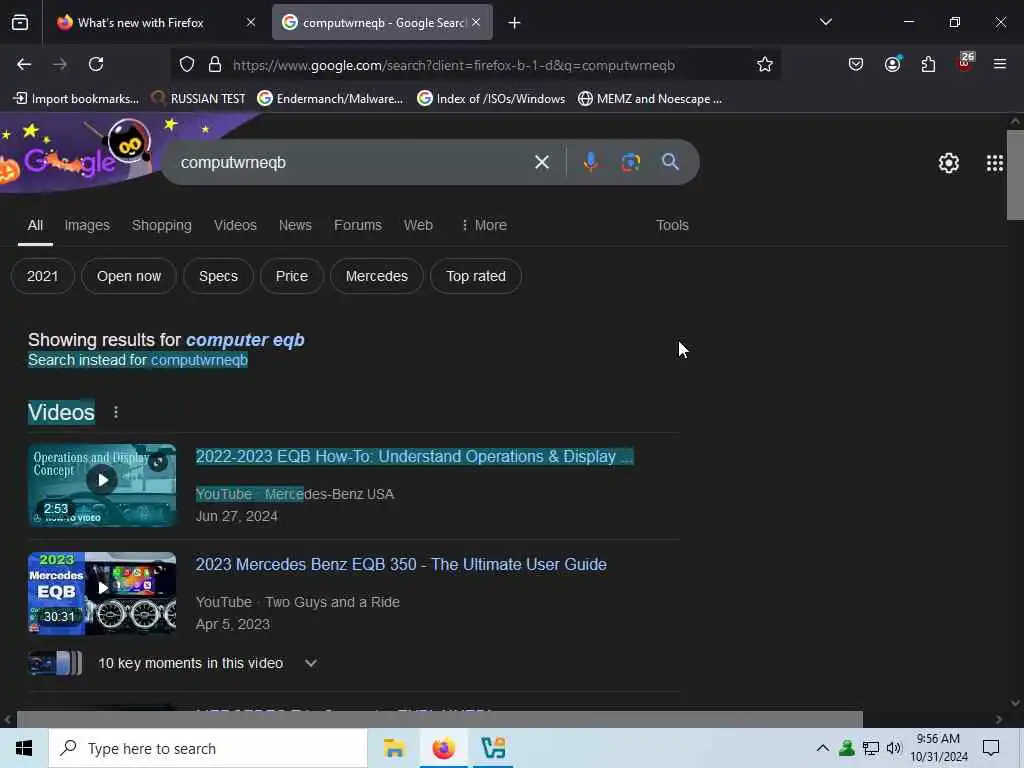Select the Web results tab
Viewport: 1024px width, 768px height.
pyautogui.click(x=418, y=225)
